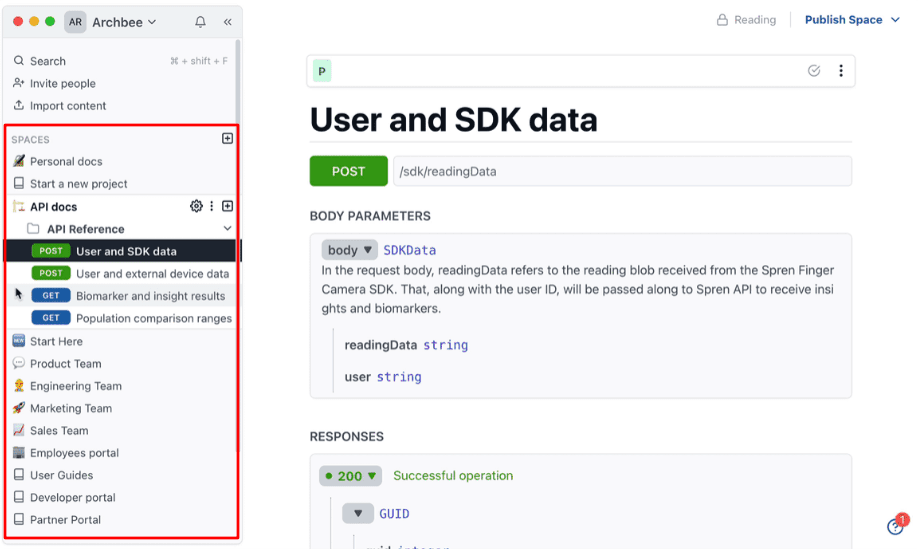Open API docs three-dot options menu
The width and height of the screenshot is (918, 549).
point(211,206)
